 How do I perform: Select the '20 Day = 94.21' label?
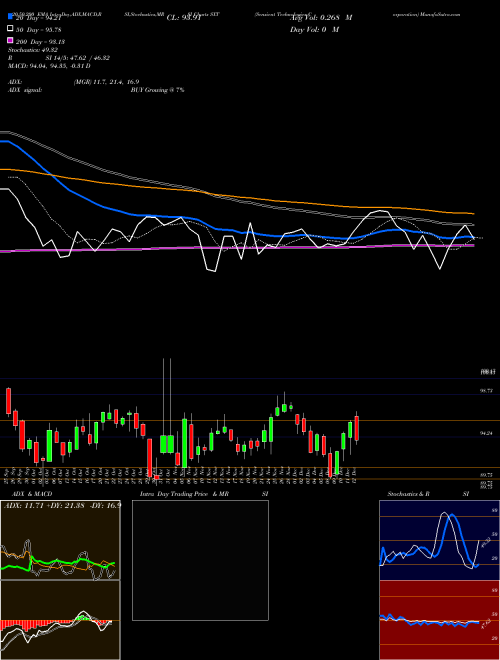(39, 18)
